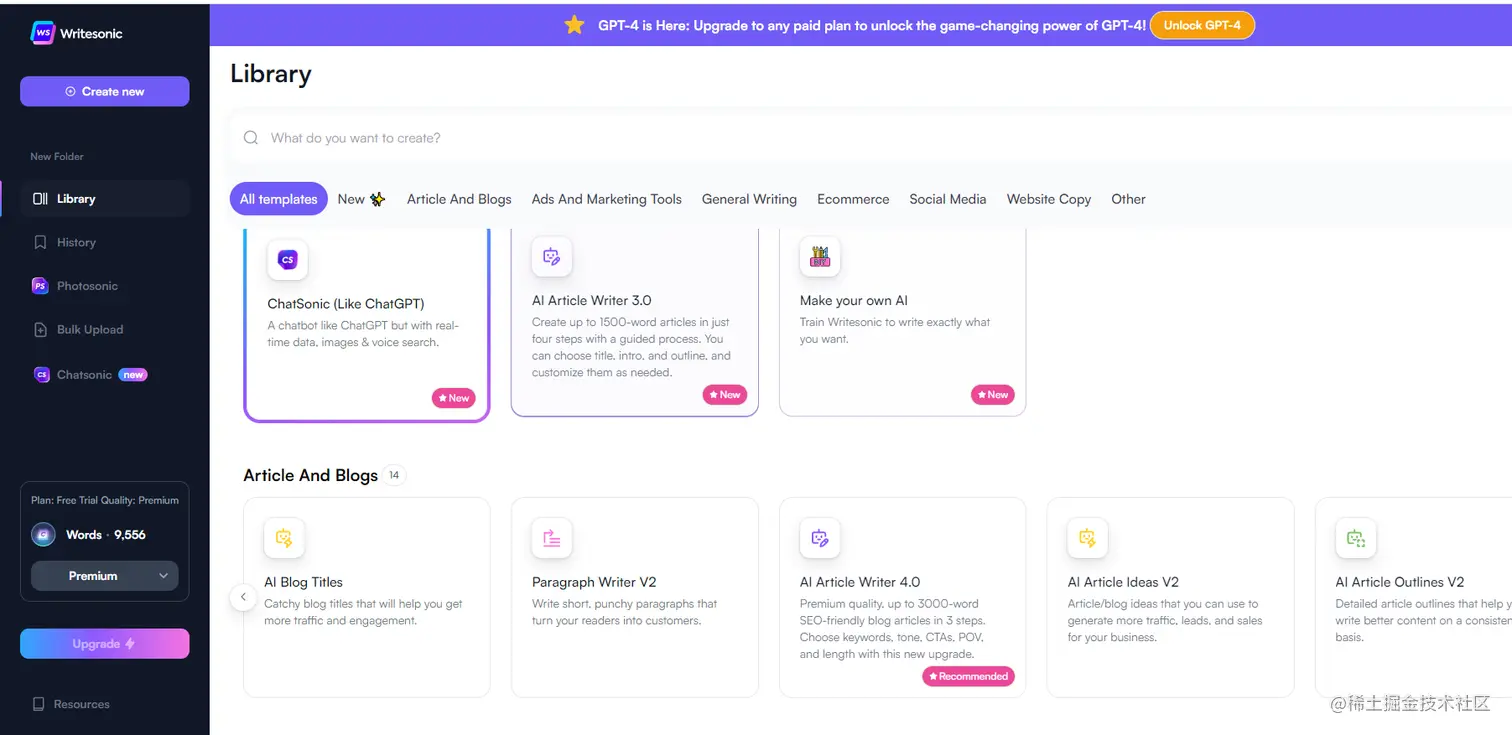Click the AI Article Writer 3.0 icon
The height and width of the screenshot is (735, 1512).
click(x=552, y=257)
